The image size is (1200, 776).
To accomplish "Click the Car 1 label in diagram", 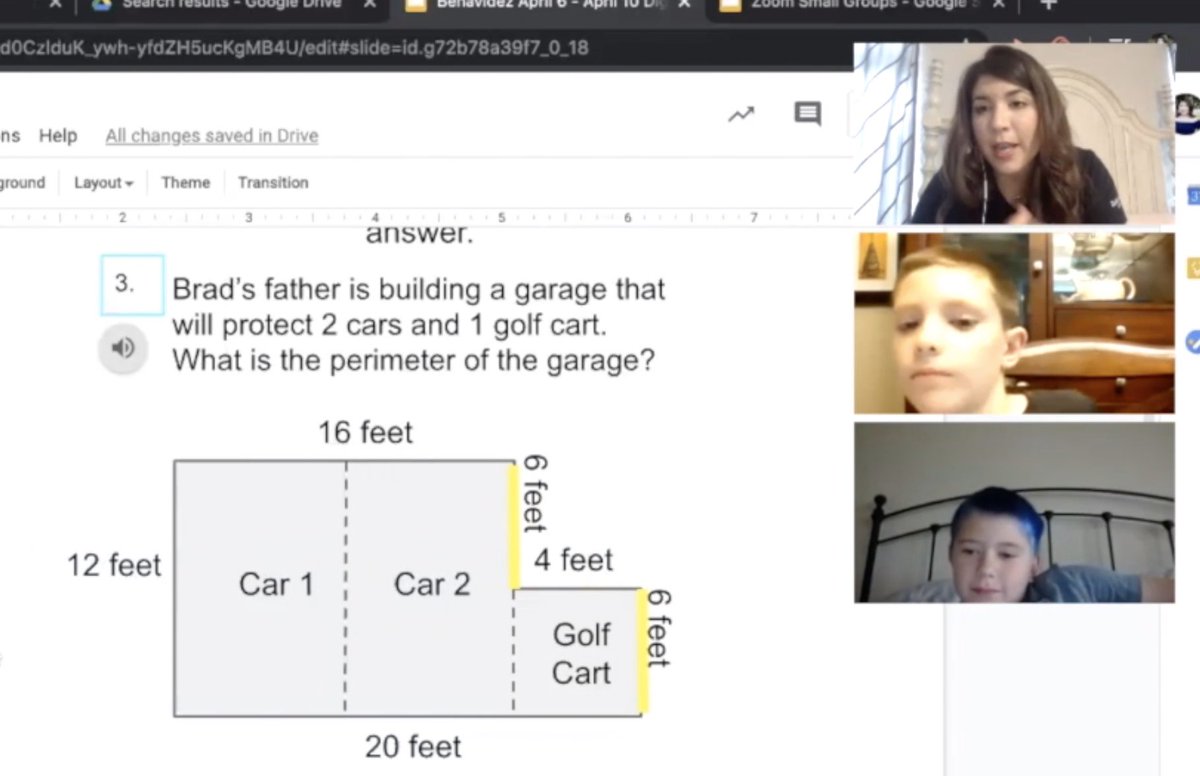I will point(276,584).
